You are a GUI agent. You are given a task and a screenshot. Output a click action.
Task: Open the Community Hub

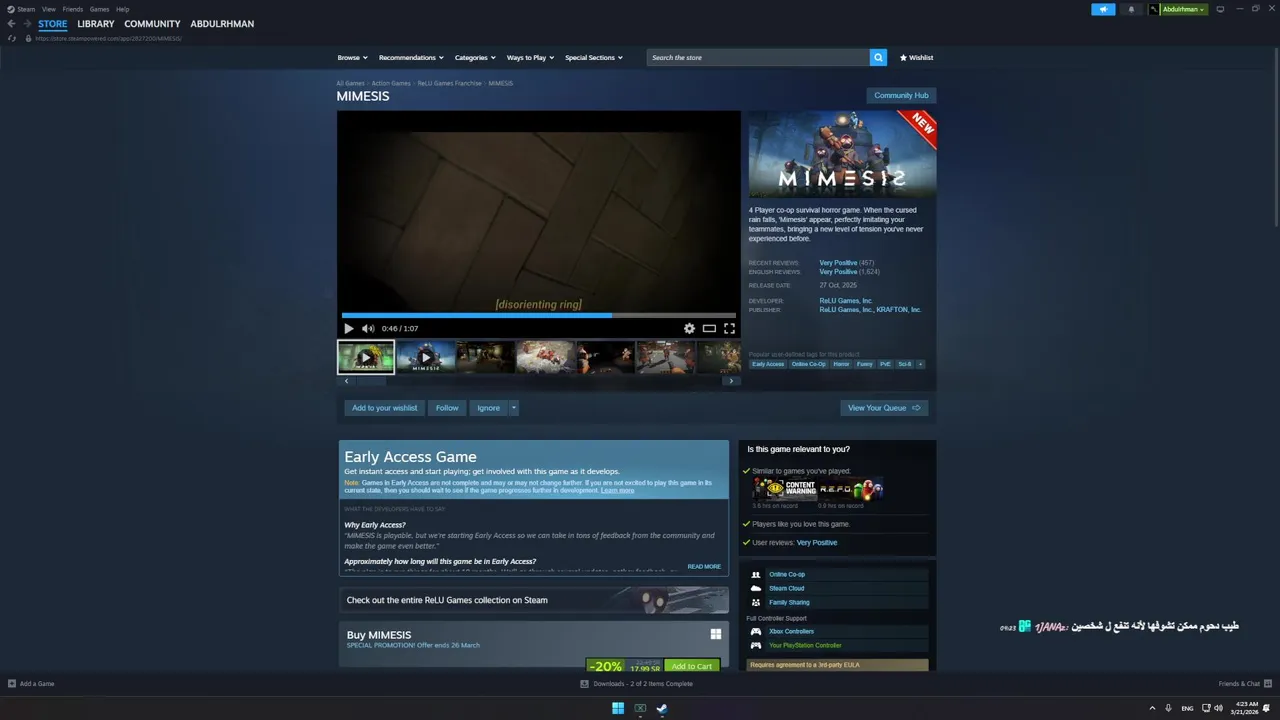point(901,95)
